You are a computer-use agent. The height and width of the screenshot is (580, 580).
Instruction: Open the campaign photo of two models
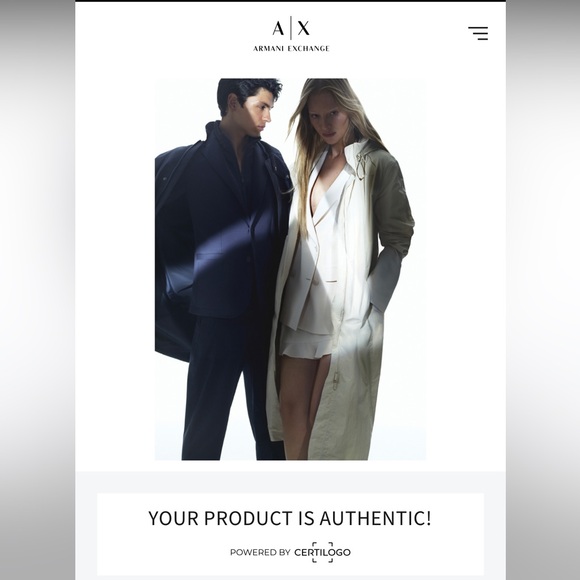[290, 269]
